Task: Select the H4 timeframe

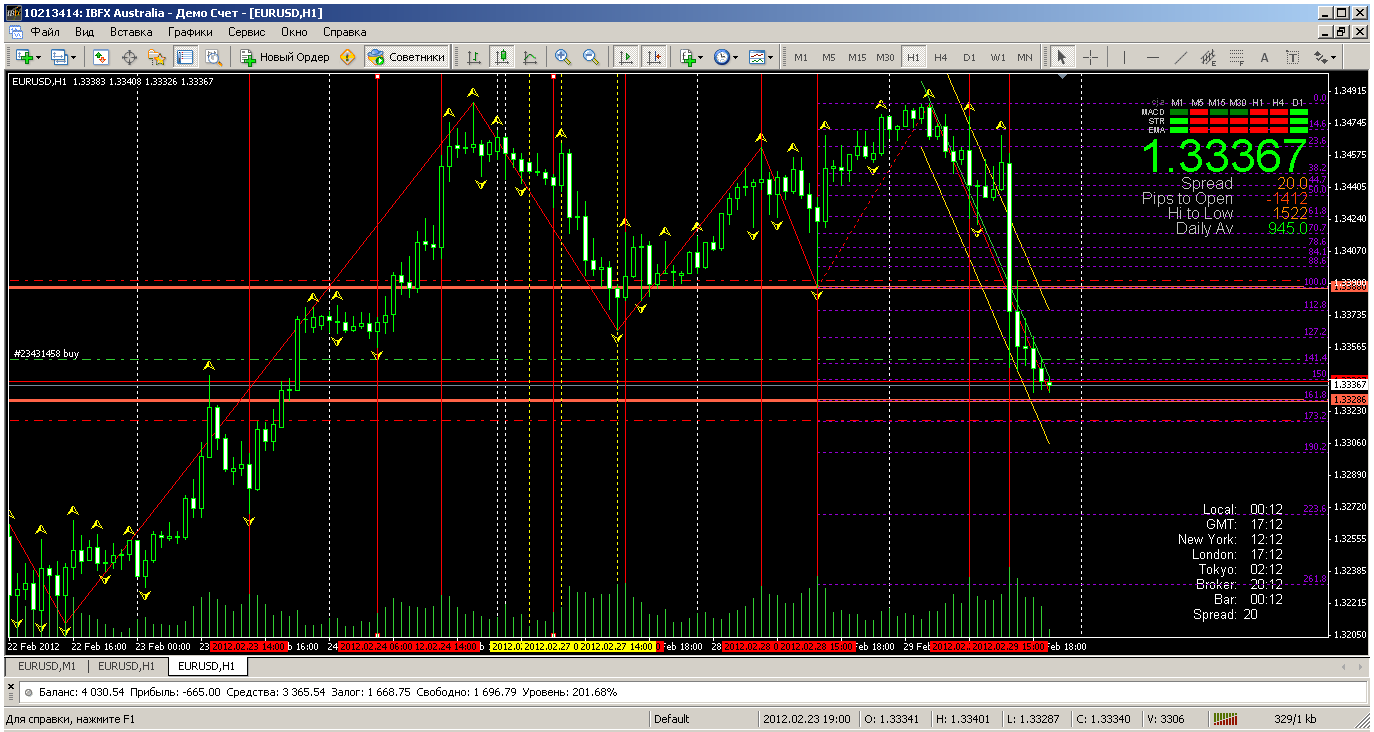Action: (x=941, y=57)
